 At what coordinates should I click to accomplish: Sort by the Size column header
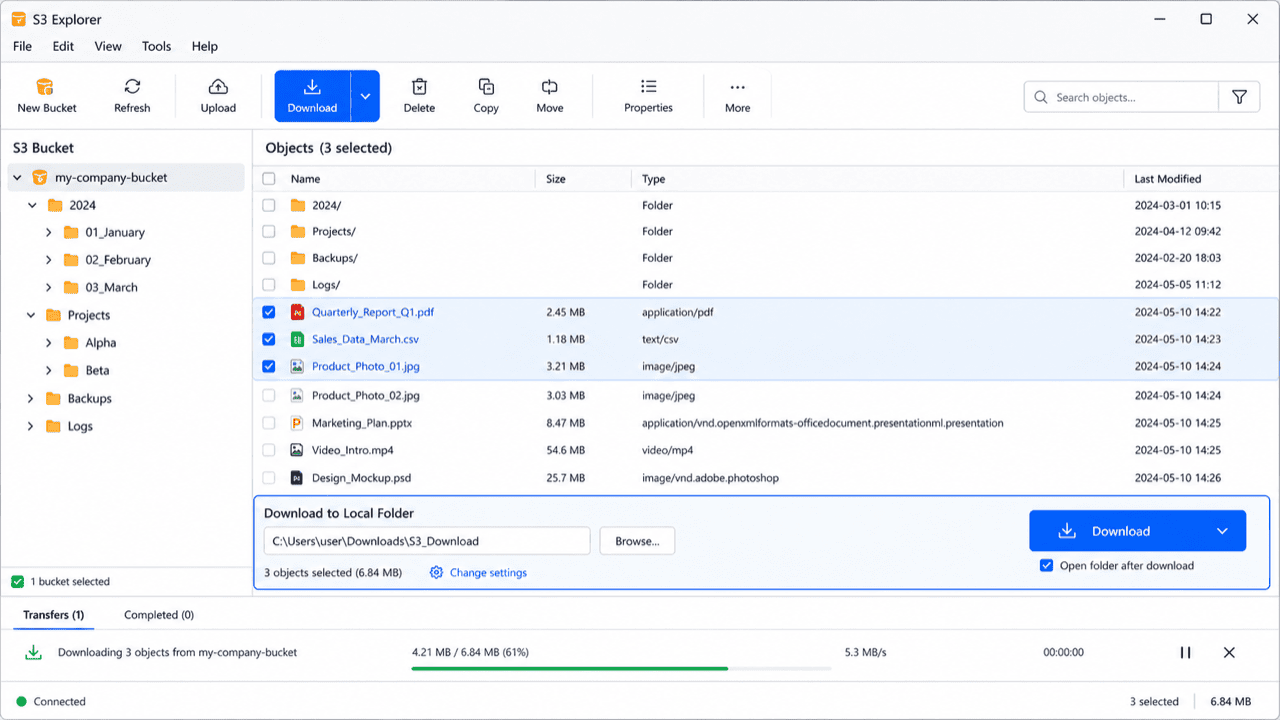pyautogui.click(x=556, y=179)
